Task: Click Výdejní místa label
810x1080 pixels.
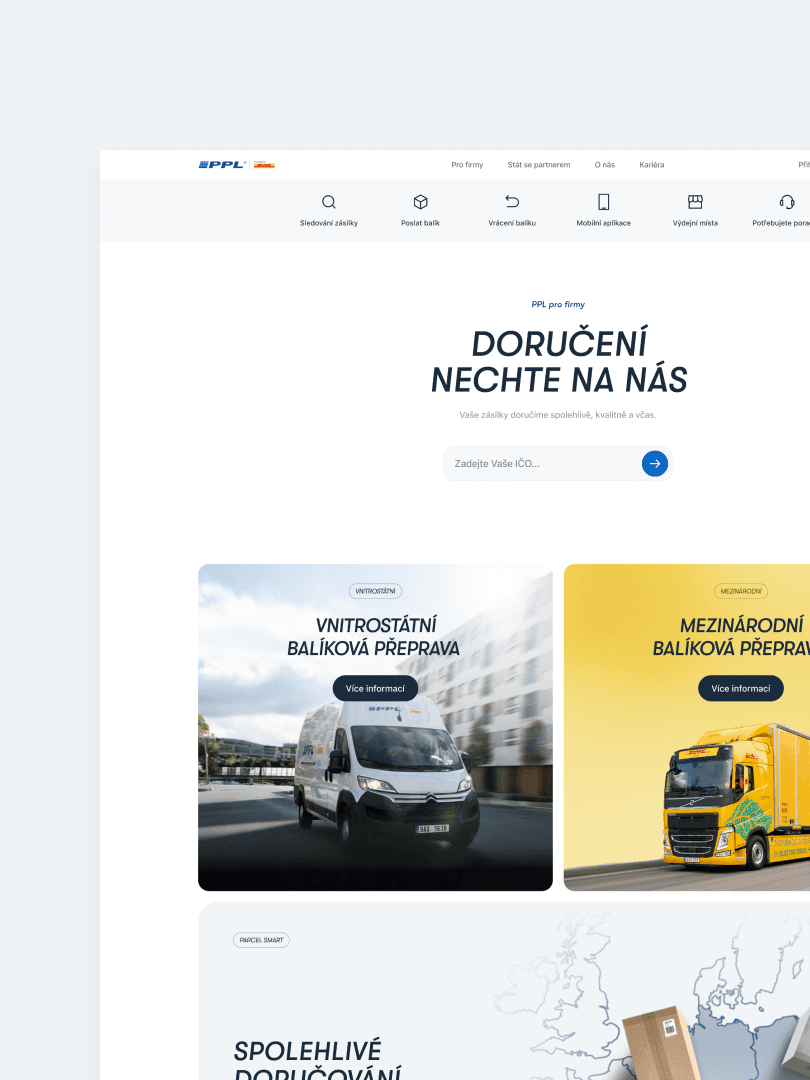Action: [695, 223]
